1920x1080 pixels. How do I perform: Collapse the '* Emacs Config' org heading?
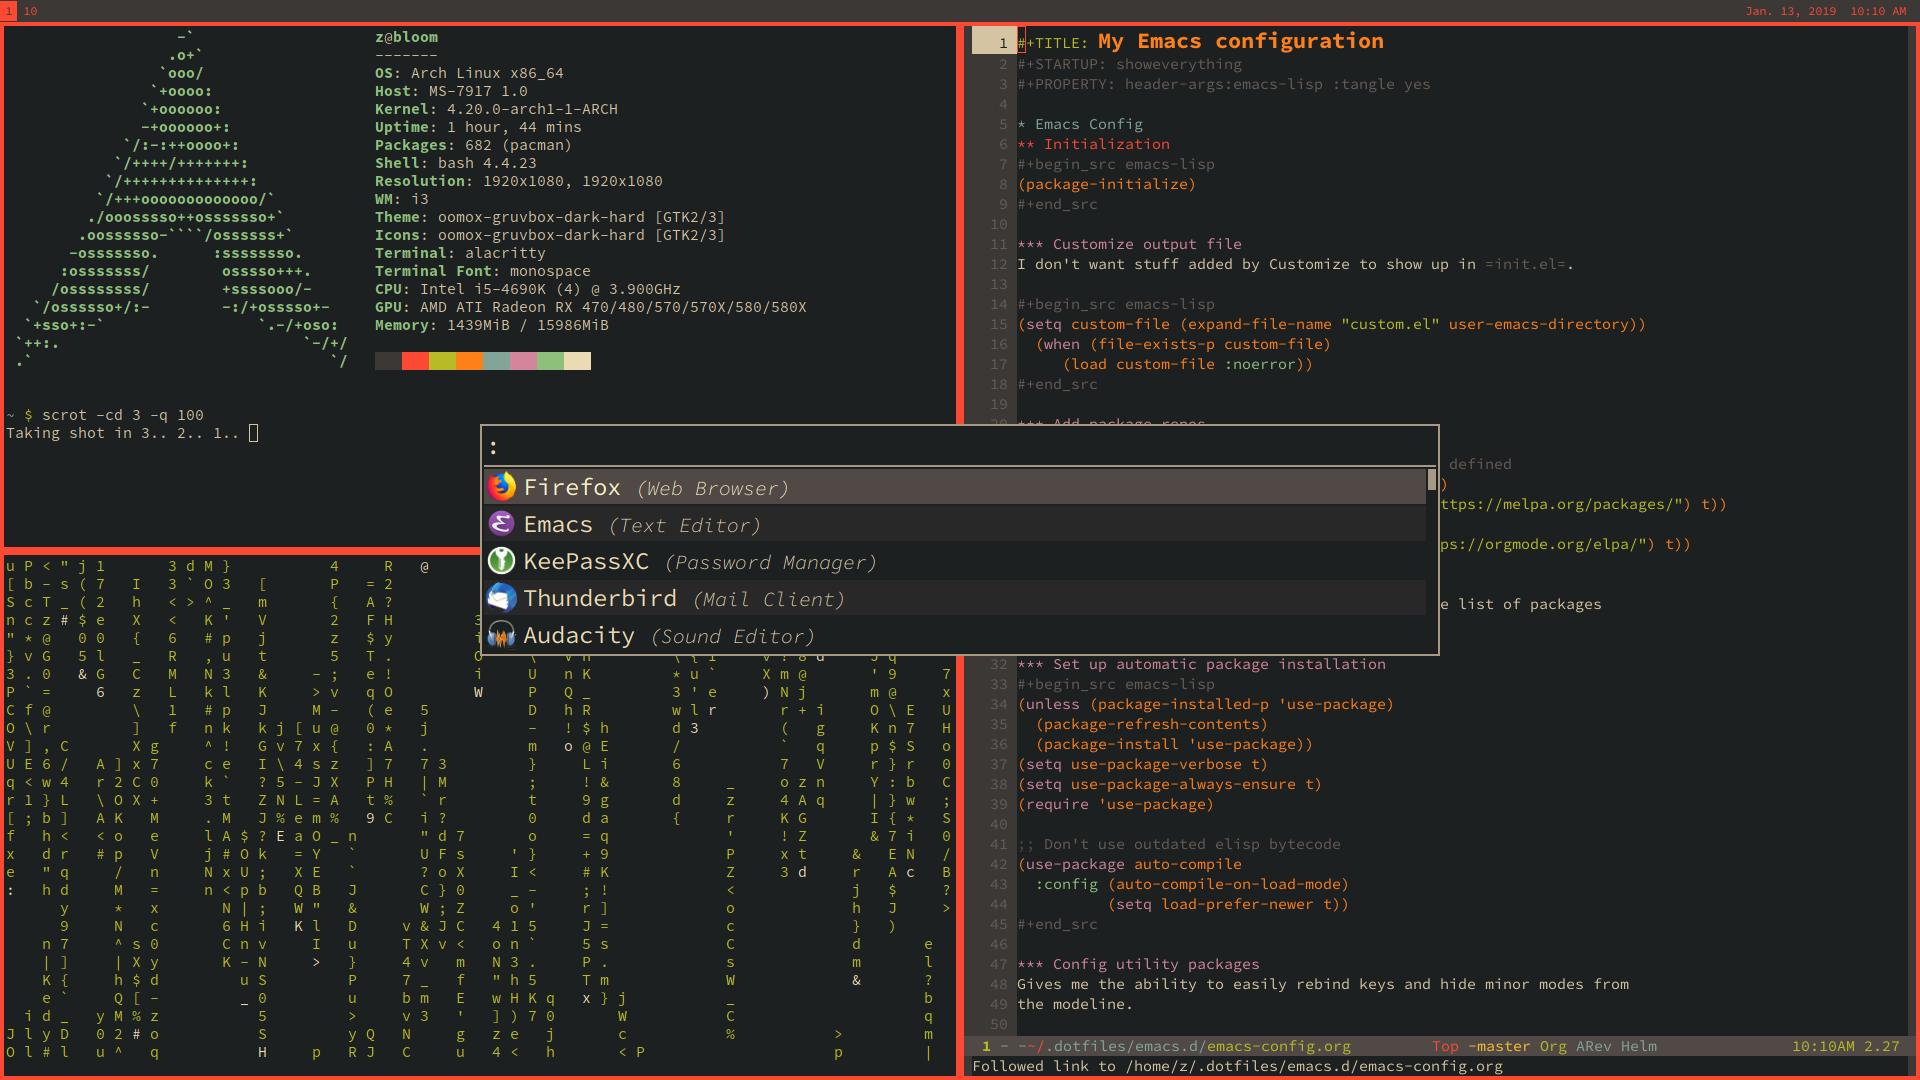pos(1080,124)
